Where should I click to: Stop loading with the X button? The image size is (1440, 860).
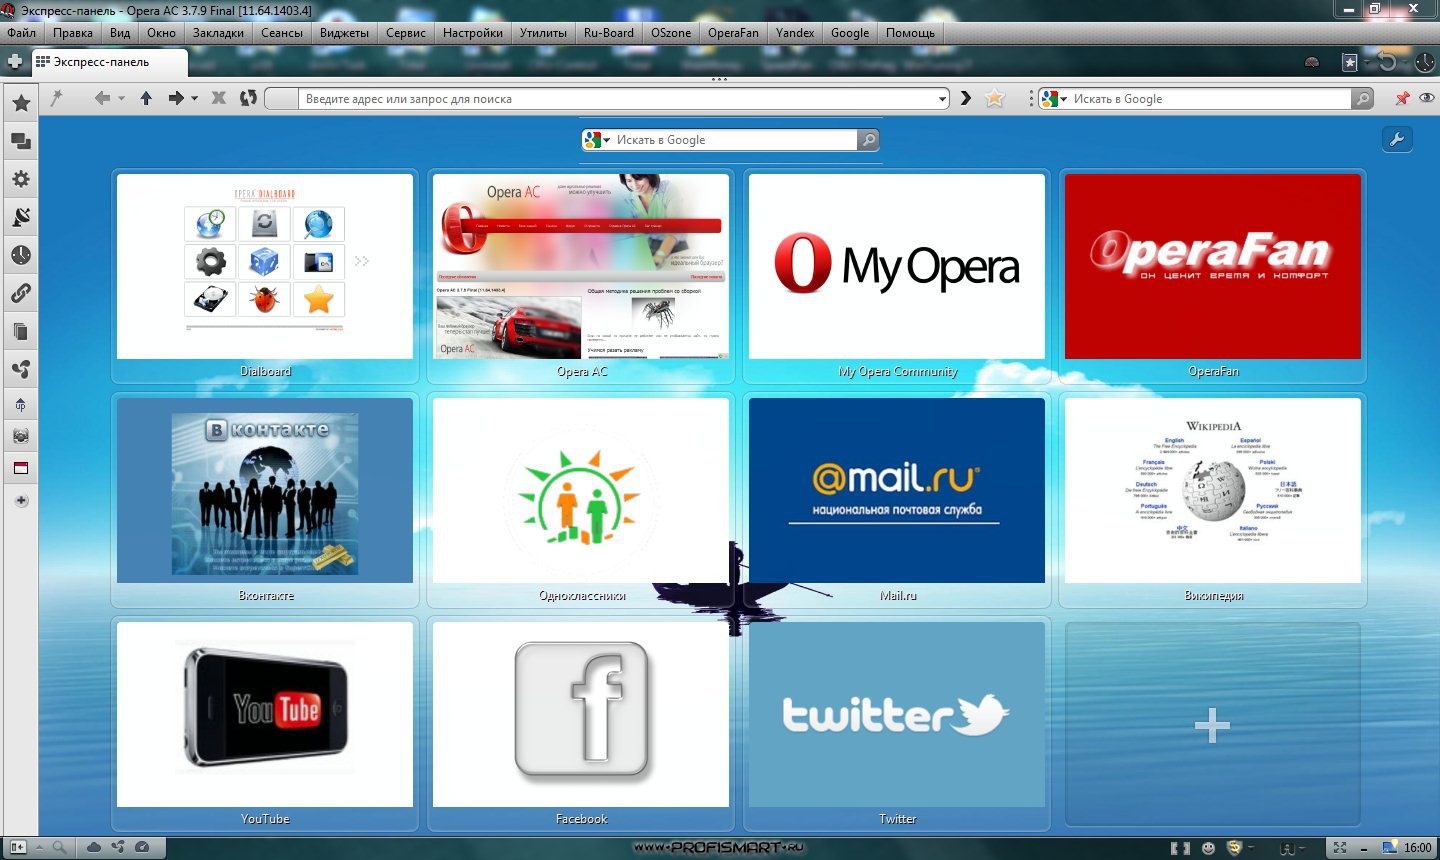tap(219, 98)
